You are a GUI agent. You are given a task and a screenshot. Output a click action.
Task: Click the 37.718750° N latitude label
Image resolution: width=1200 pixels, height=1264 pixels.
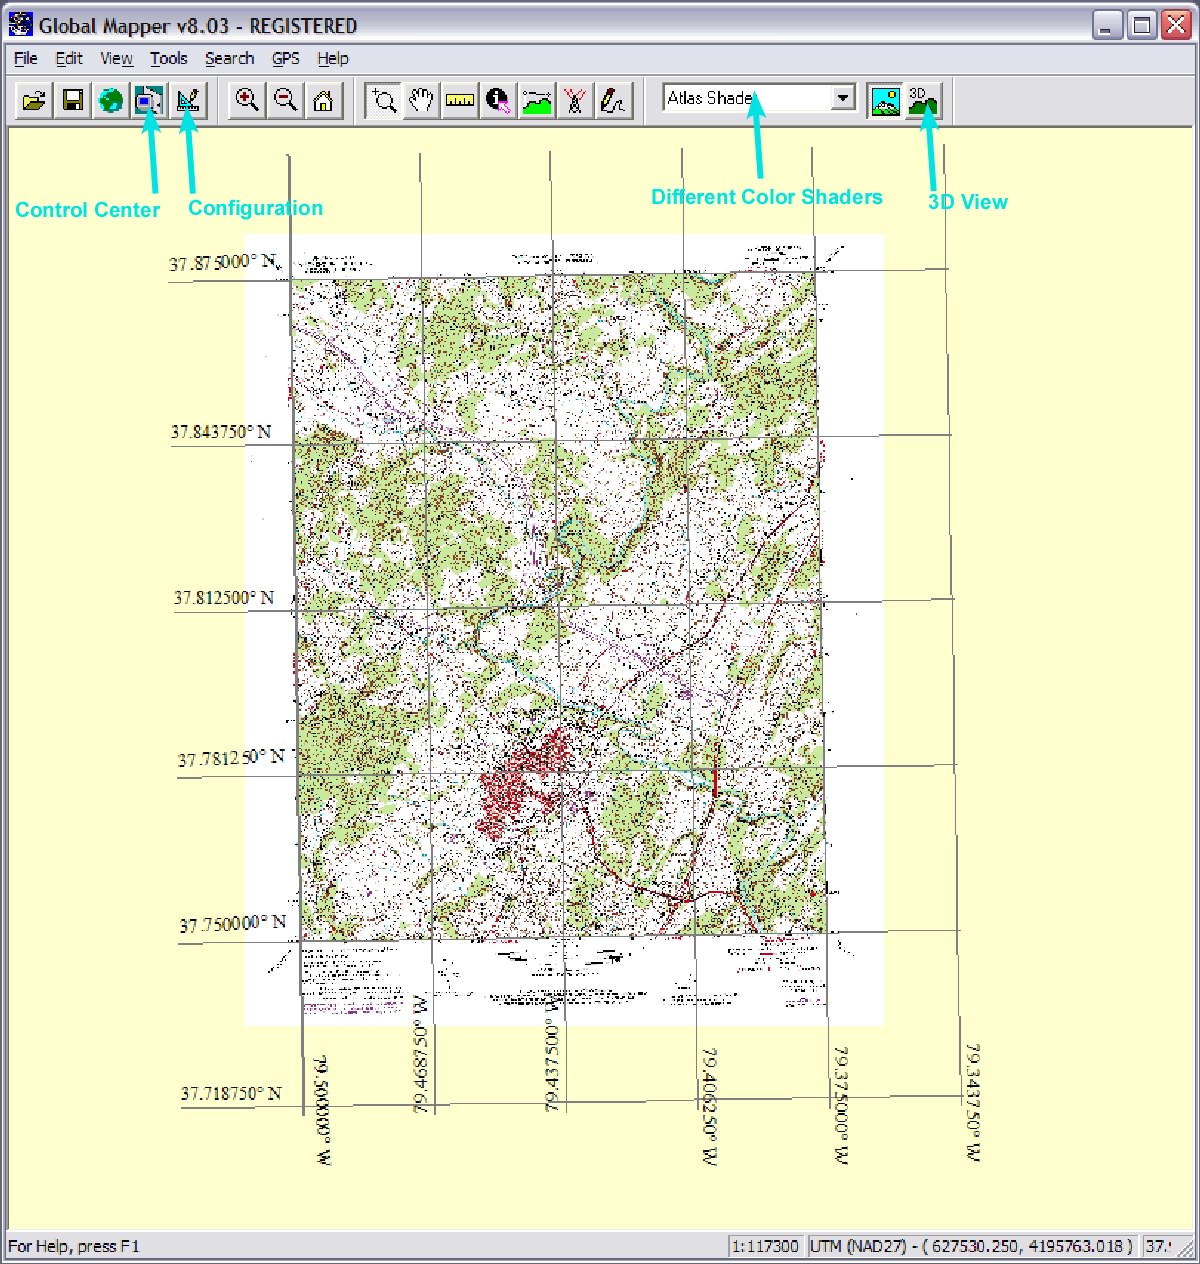231,1094
